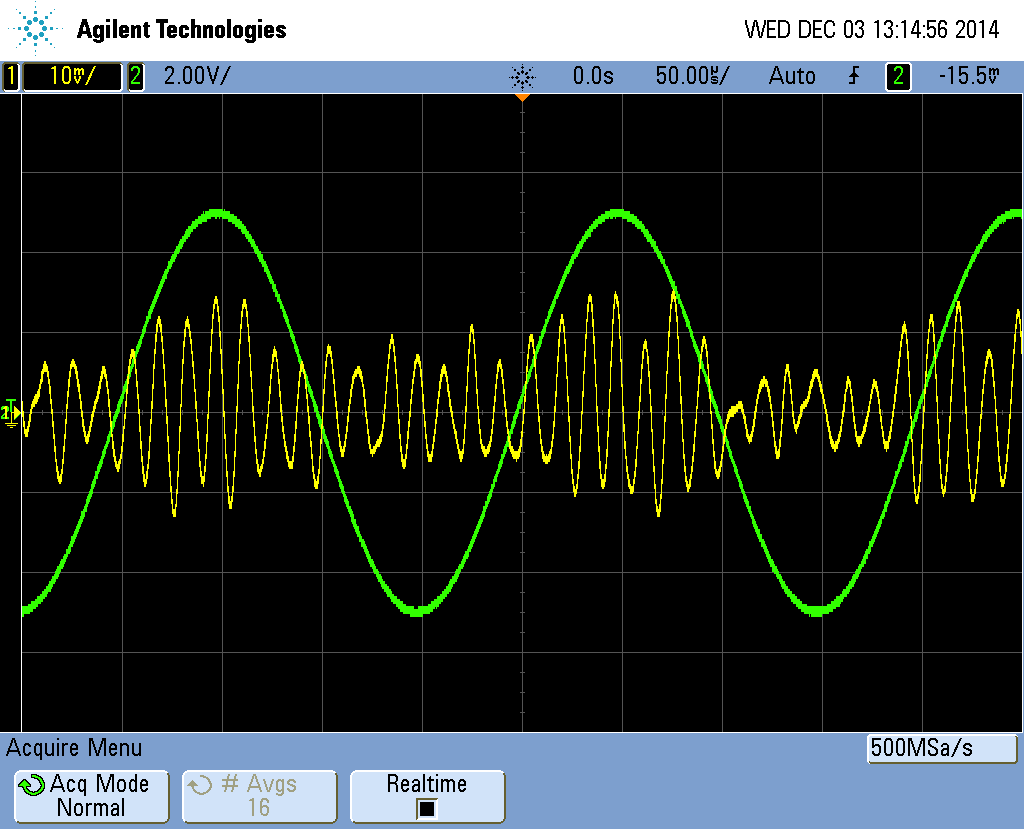Viewport: 1024px width, 829px height.
Task: Open the # Avgs 16 softkey
Action: (259, 796)
